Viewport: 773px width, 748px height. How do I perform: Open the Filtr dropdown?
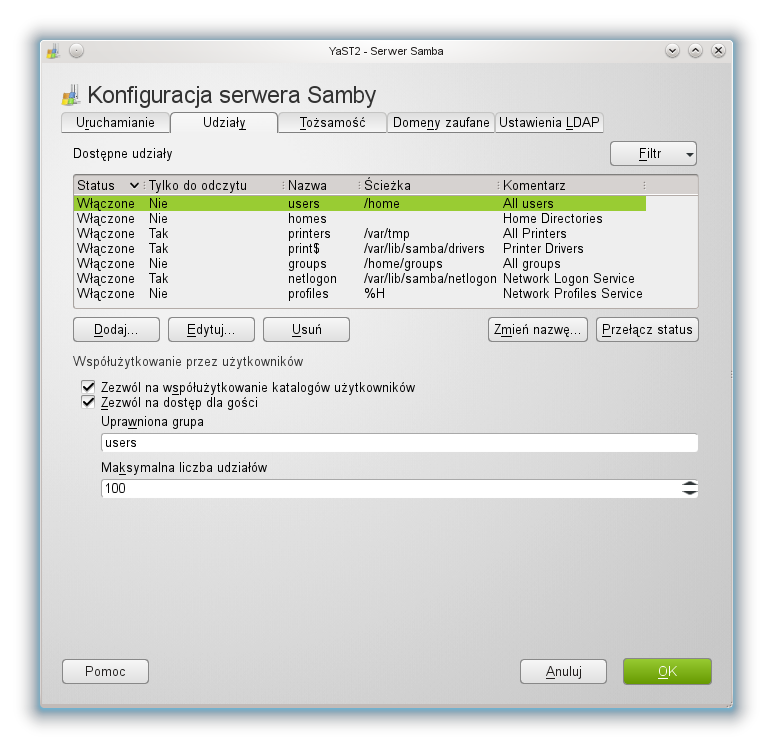pos(653,154)
